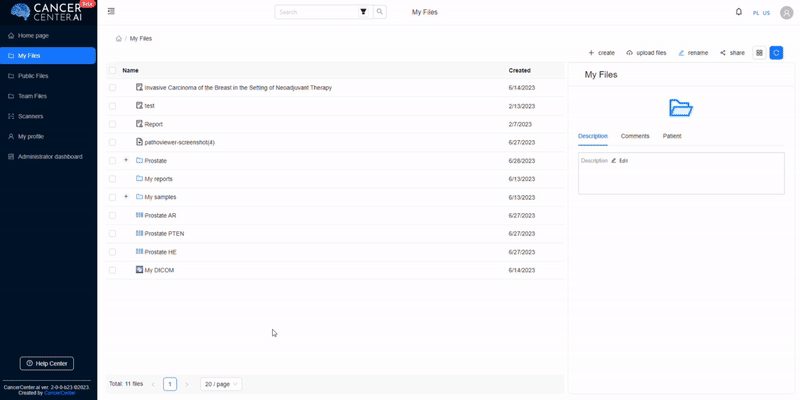This screenshot has width=800, height=400.
Task: Open My Files in sidebar
Action: [48, 56]
